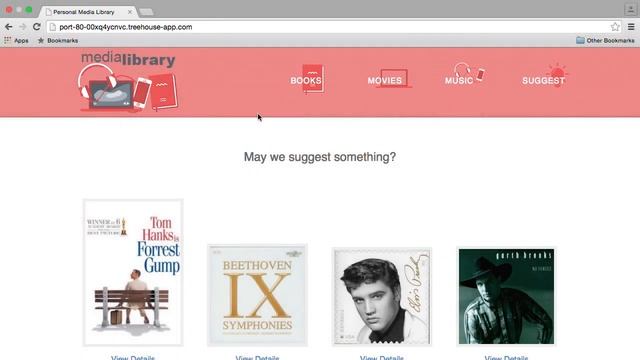Open the Chrome hamburger menu

631,27
